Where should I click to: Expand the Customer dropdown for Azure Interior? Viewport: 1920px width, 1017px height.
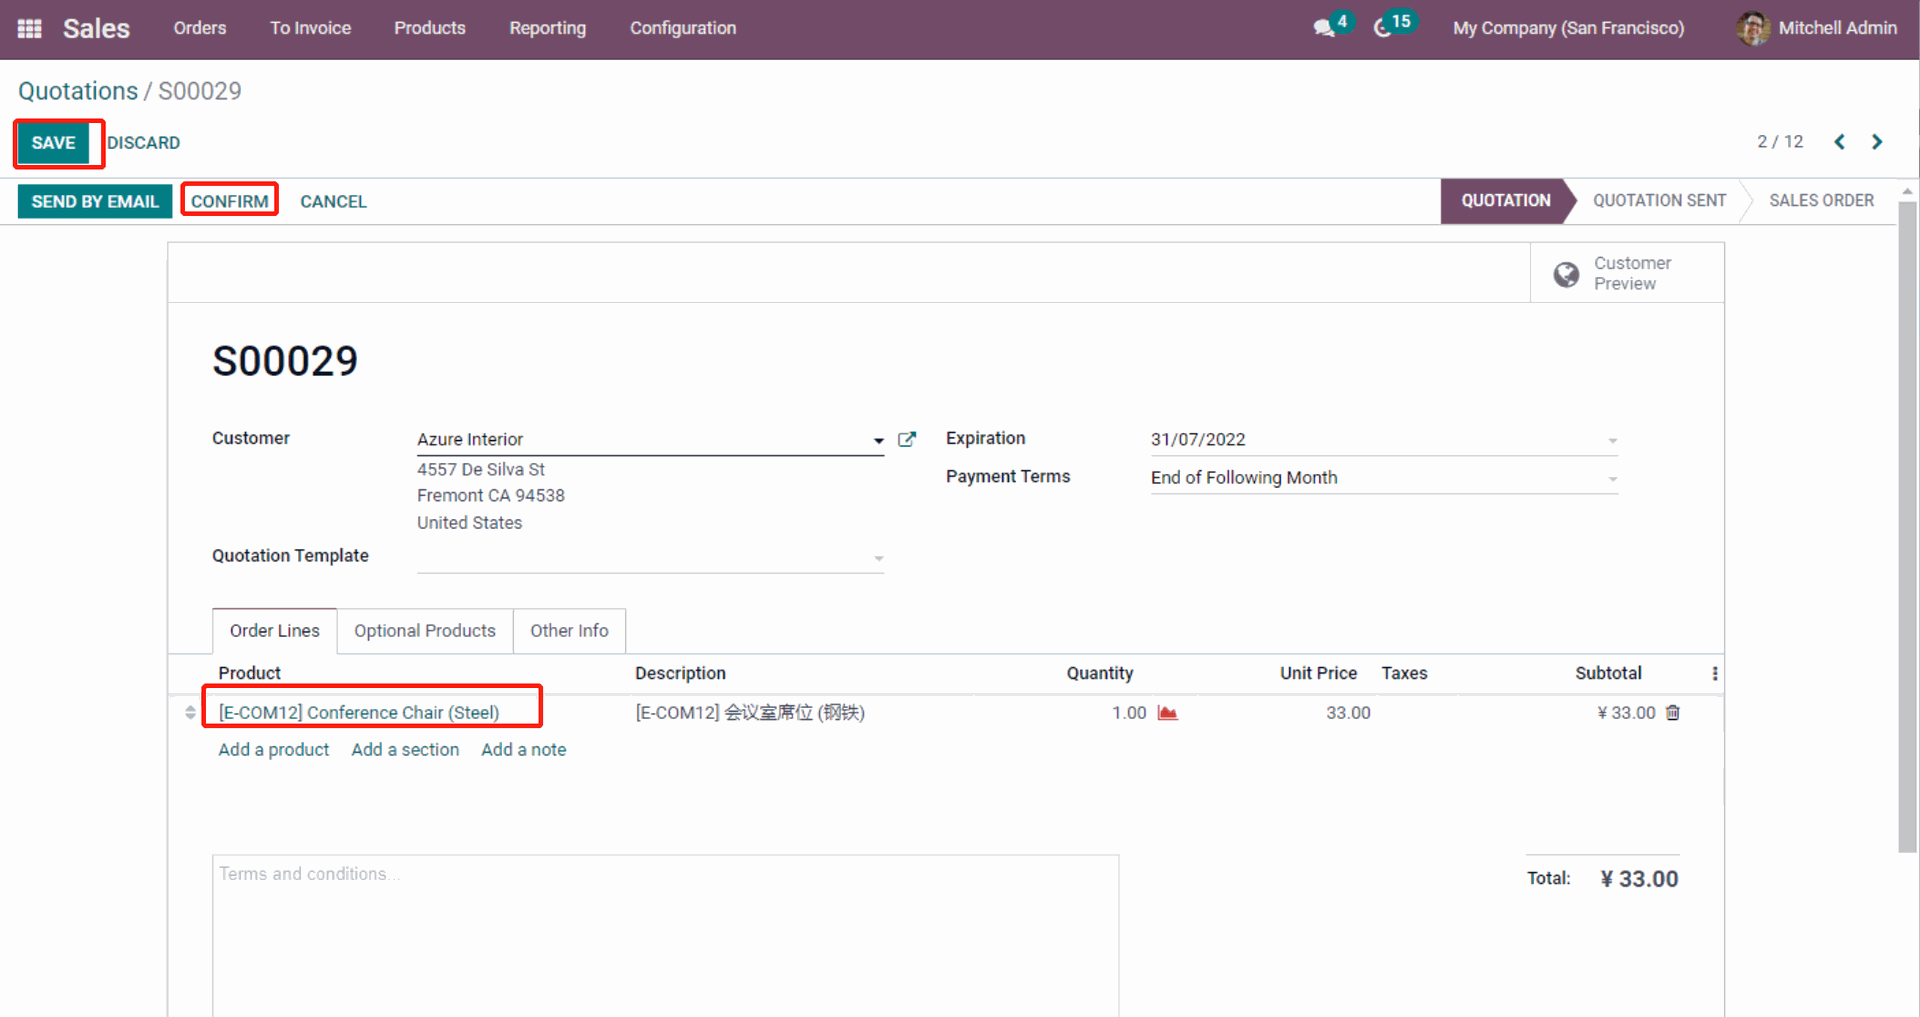point(878,440)
